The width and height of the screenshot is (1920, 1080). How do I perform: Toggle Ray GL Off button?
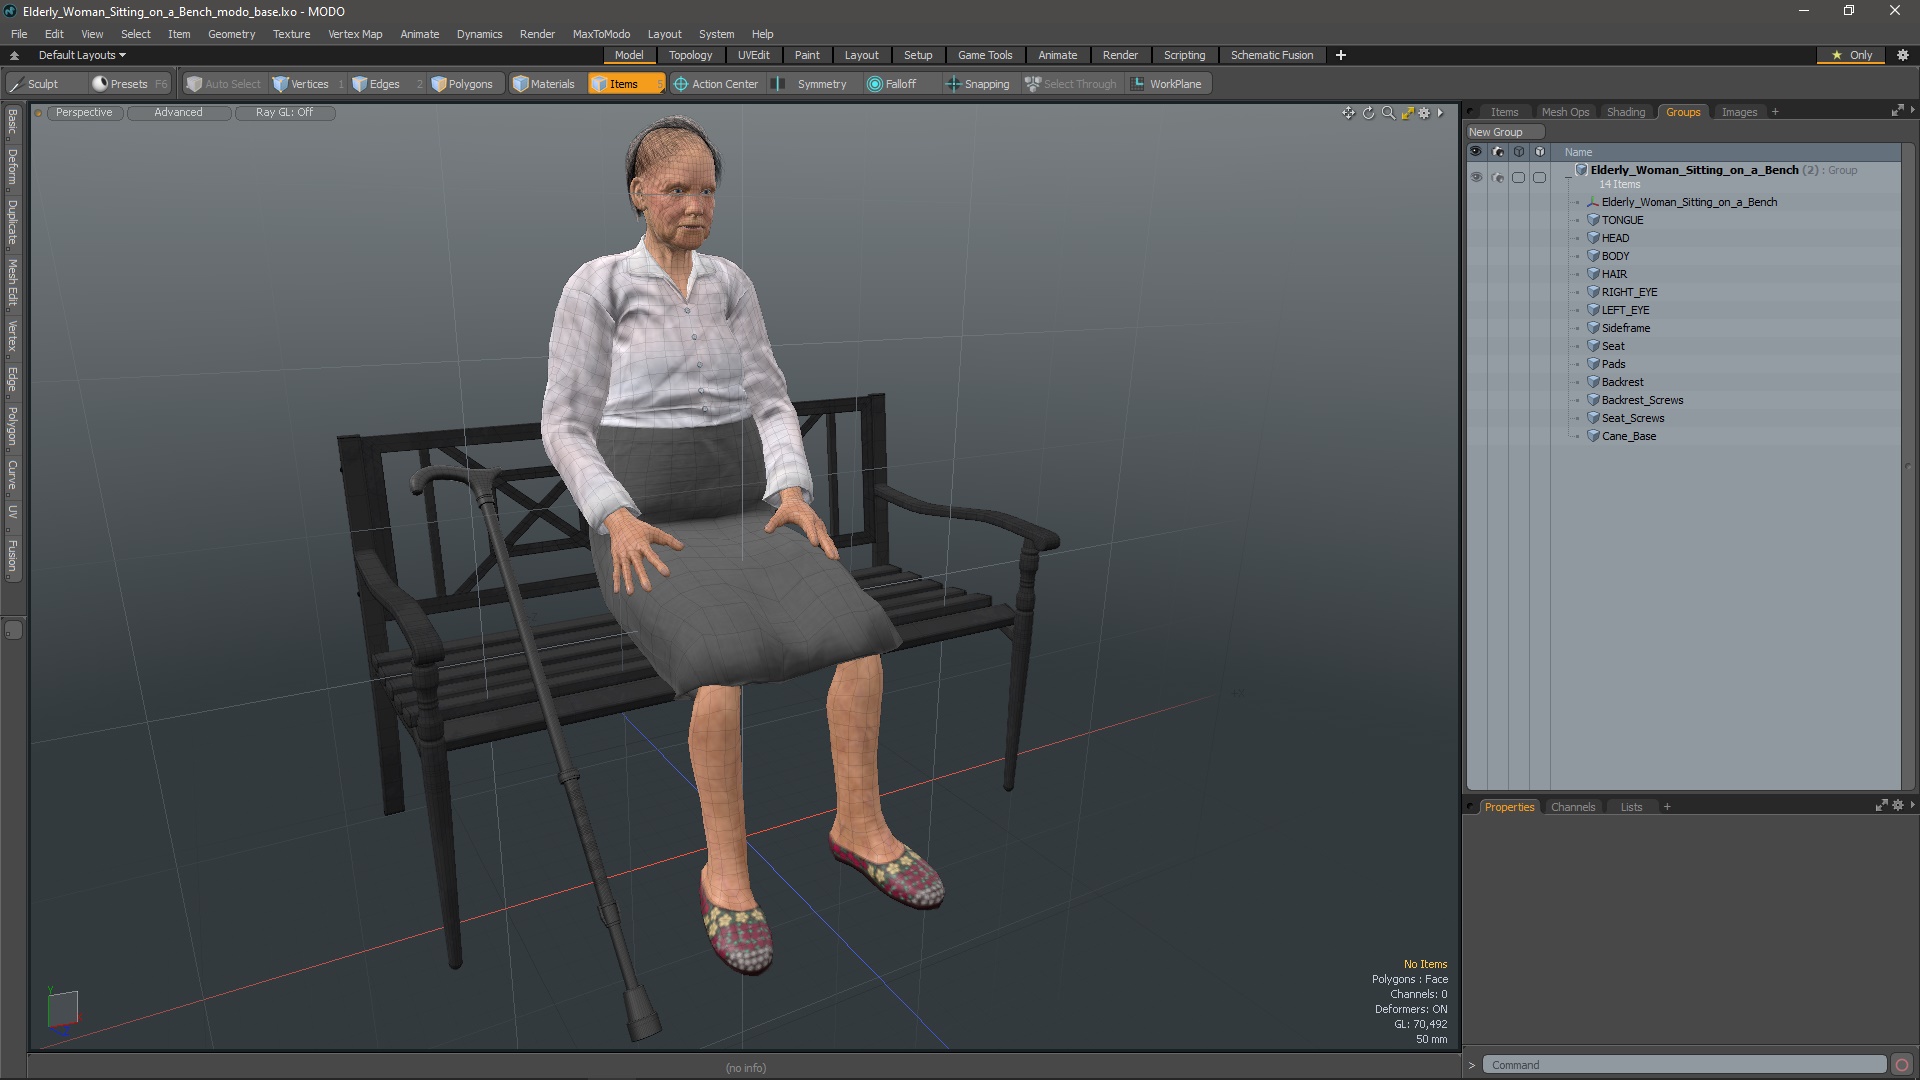[x=284, y=112]
